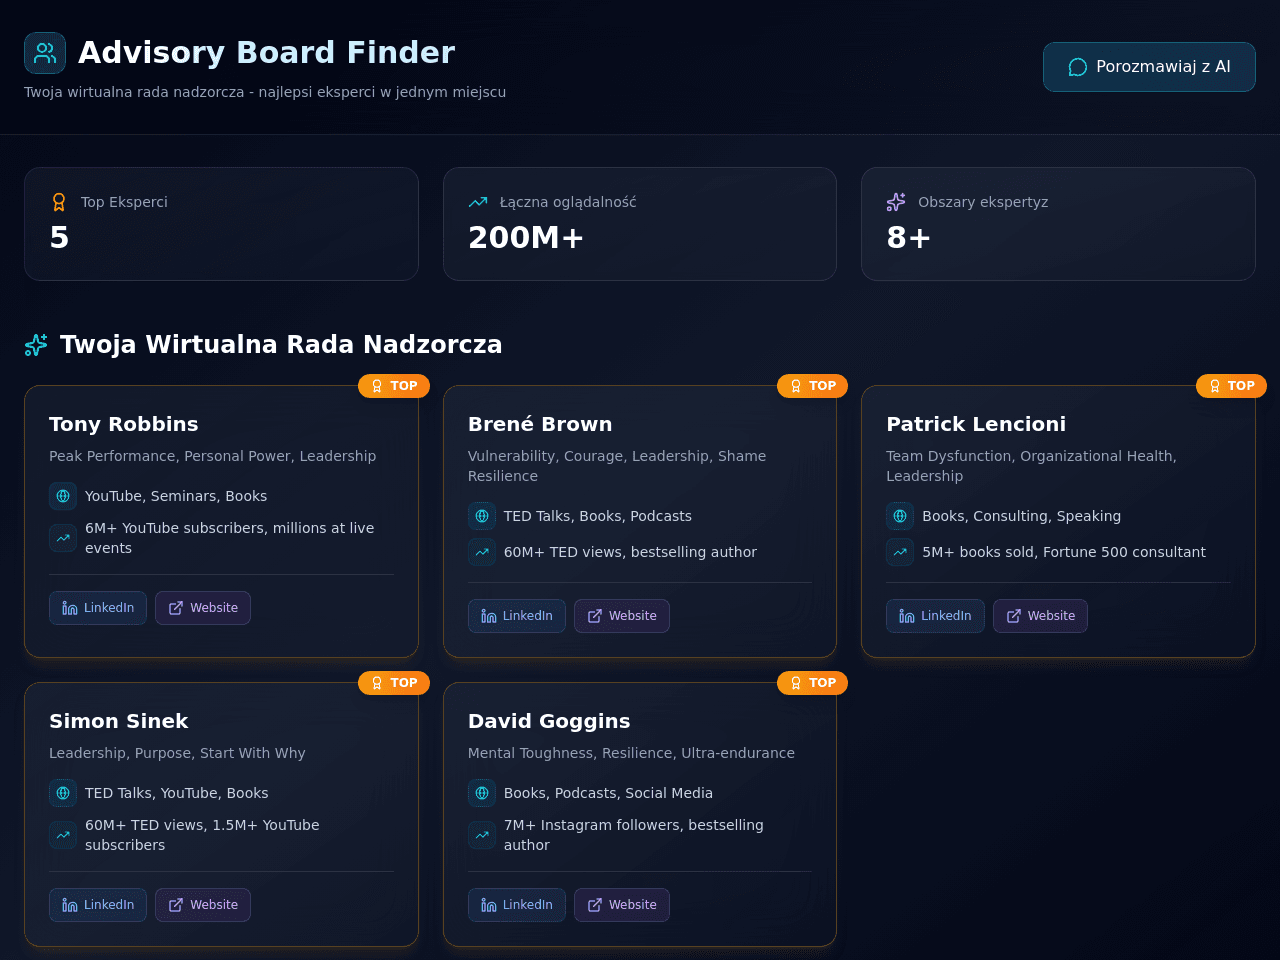The width and height of the screenshot is (1280, 960).
Task: Select the Patrick Lencioni name heading
Action: [976, 424]
